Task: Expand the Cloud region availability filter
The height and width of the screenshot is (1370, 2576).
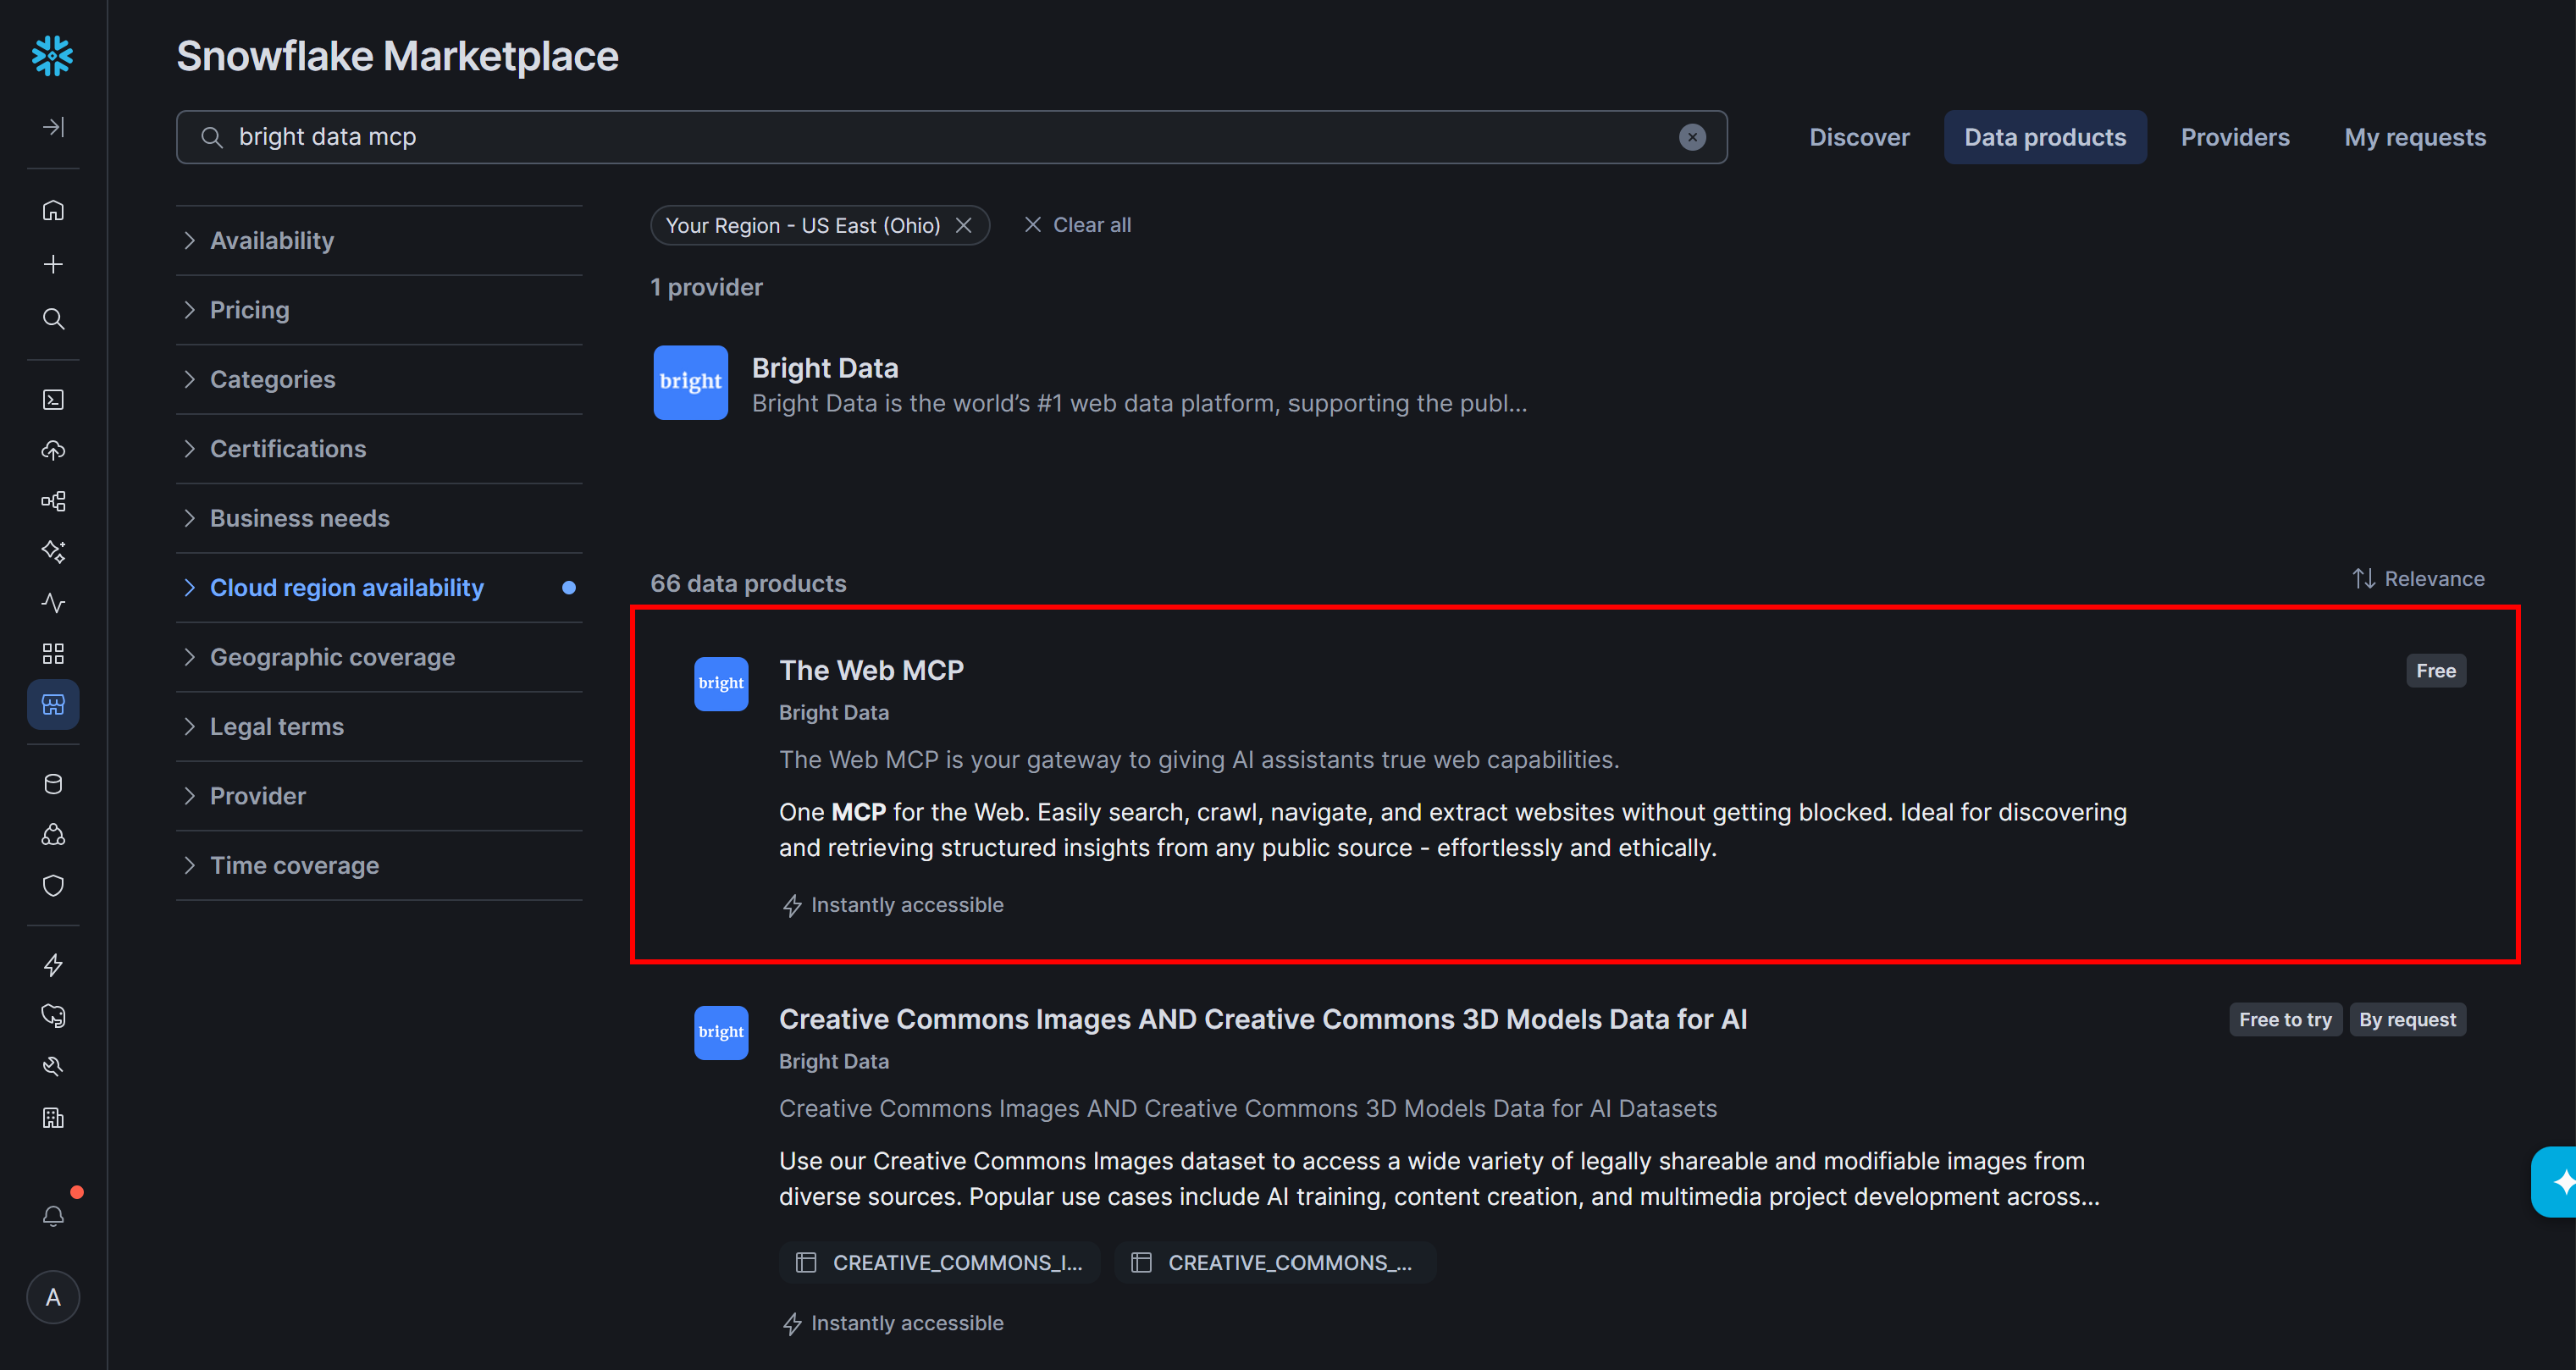Action: [x=379, y=588]
